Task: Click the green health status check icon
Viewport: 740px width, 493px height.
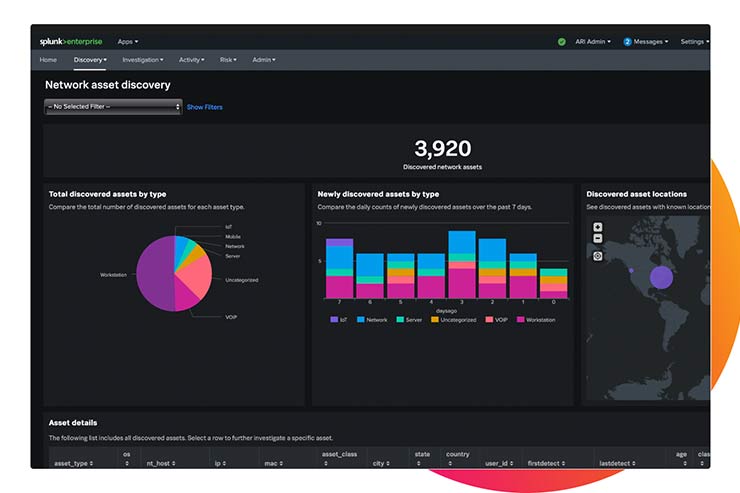Action: tap(562, 42)
